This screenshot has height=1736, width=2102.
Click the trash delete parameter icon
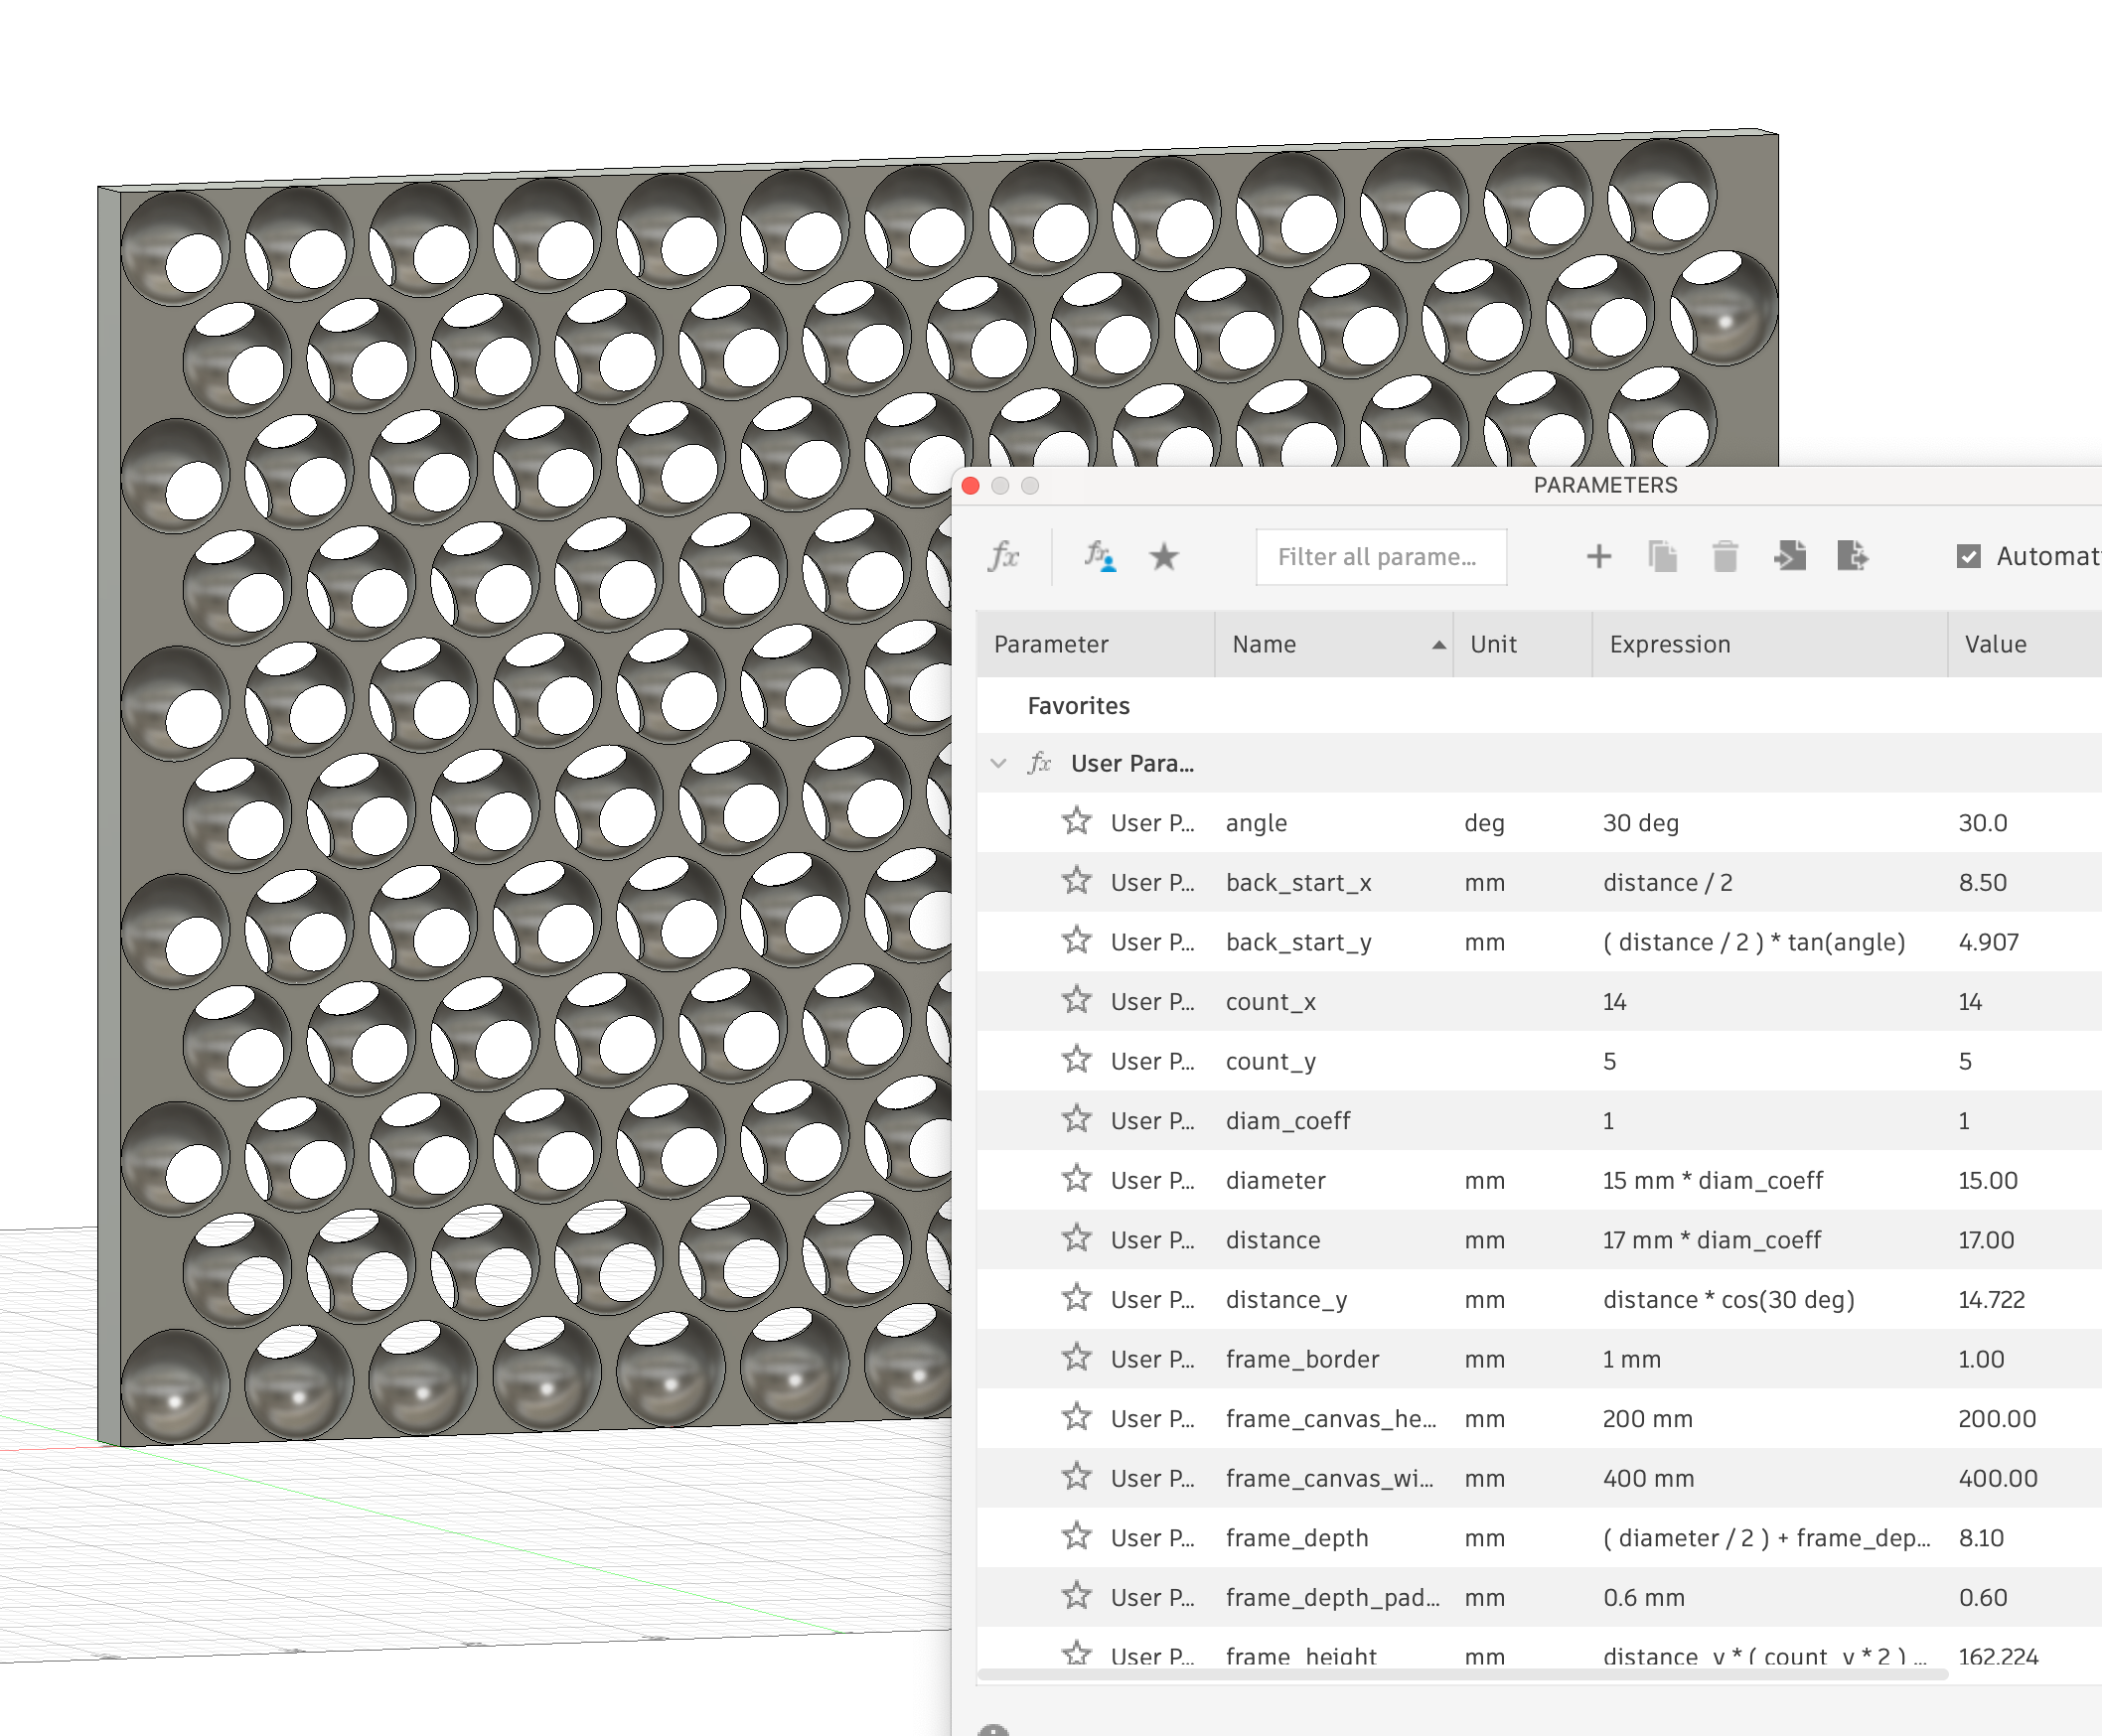point(1725,556)
